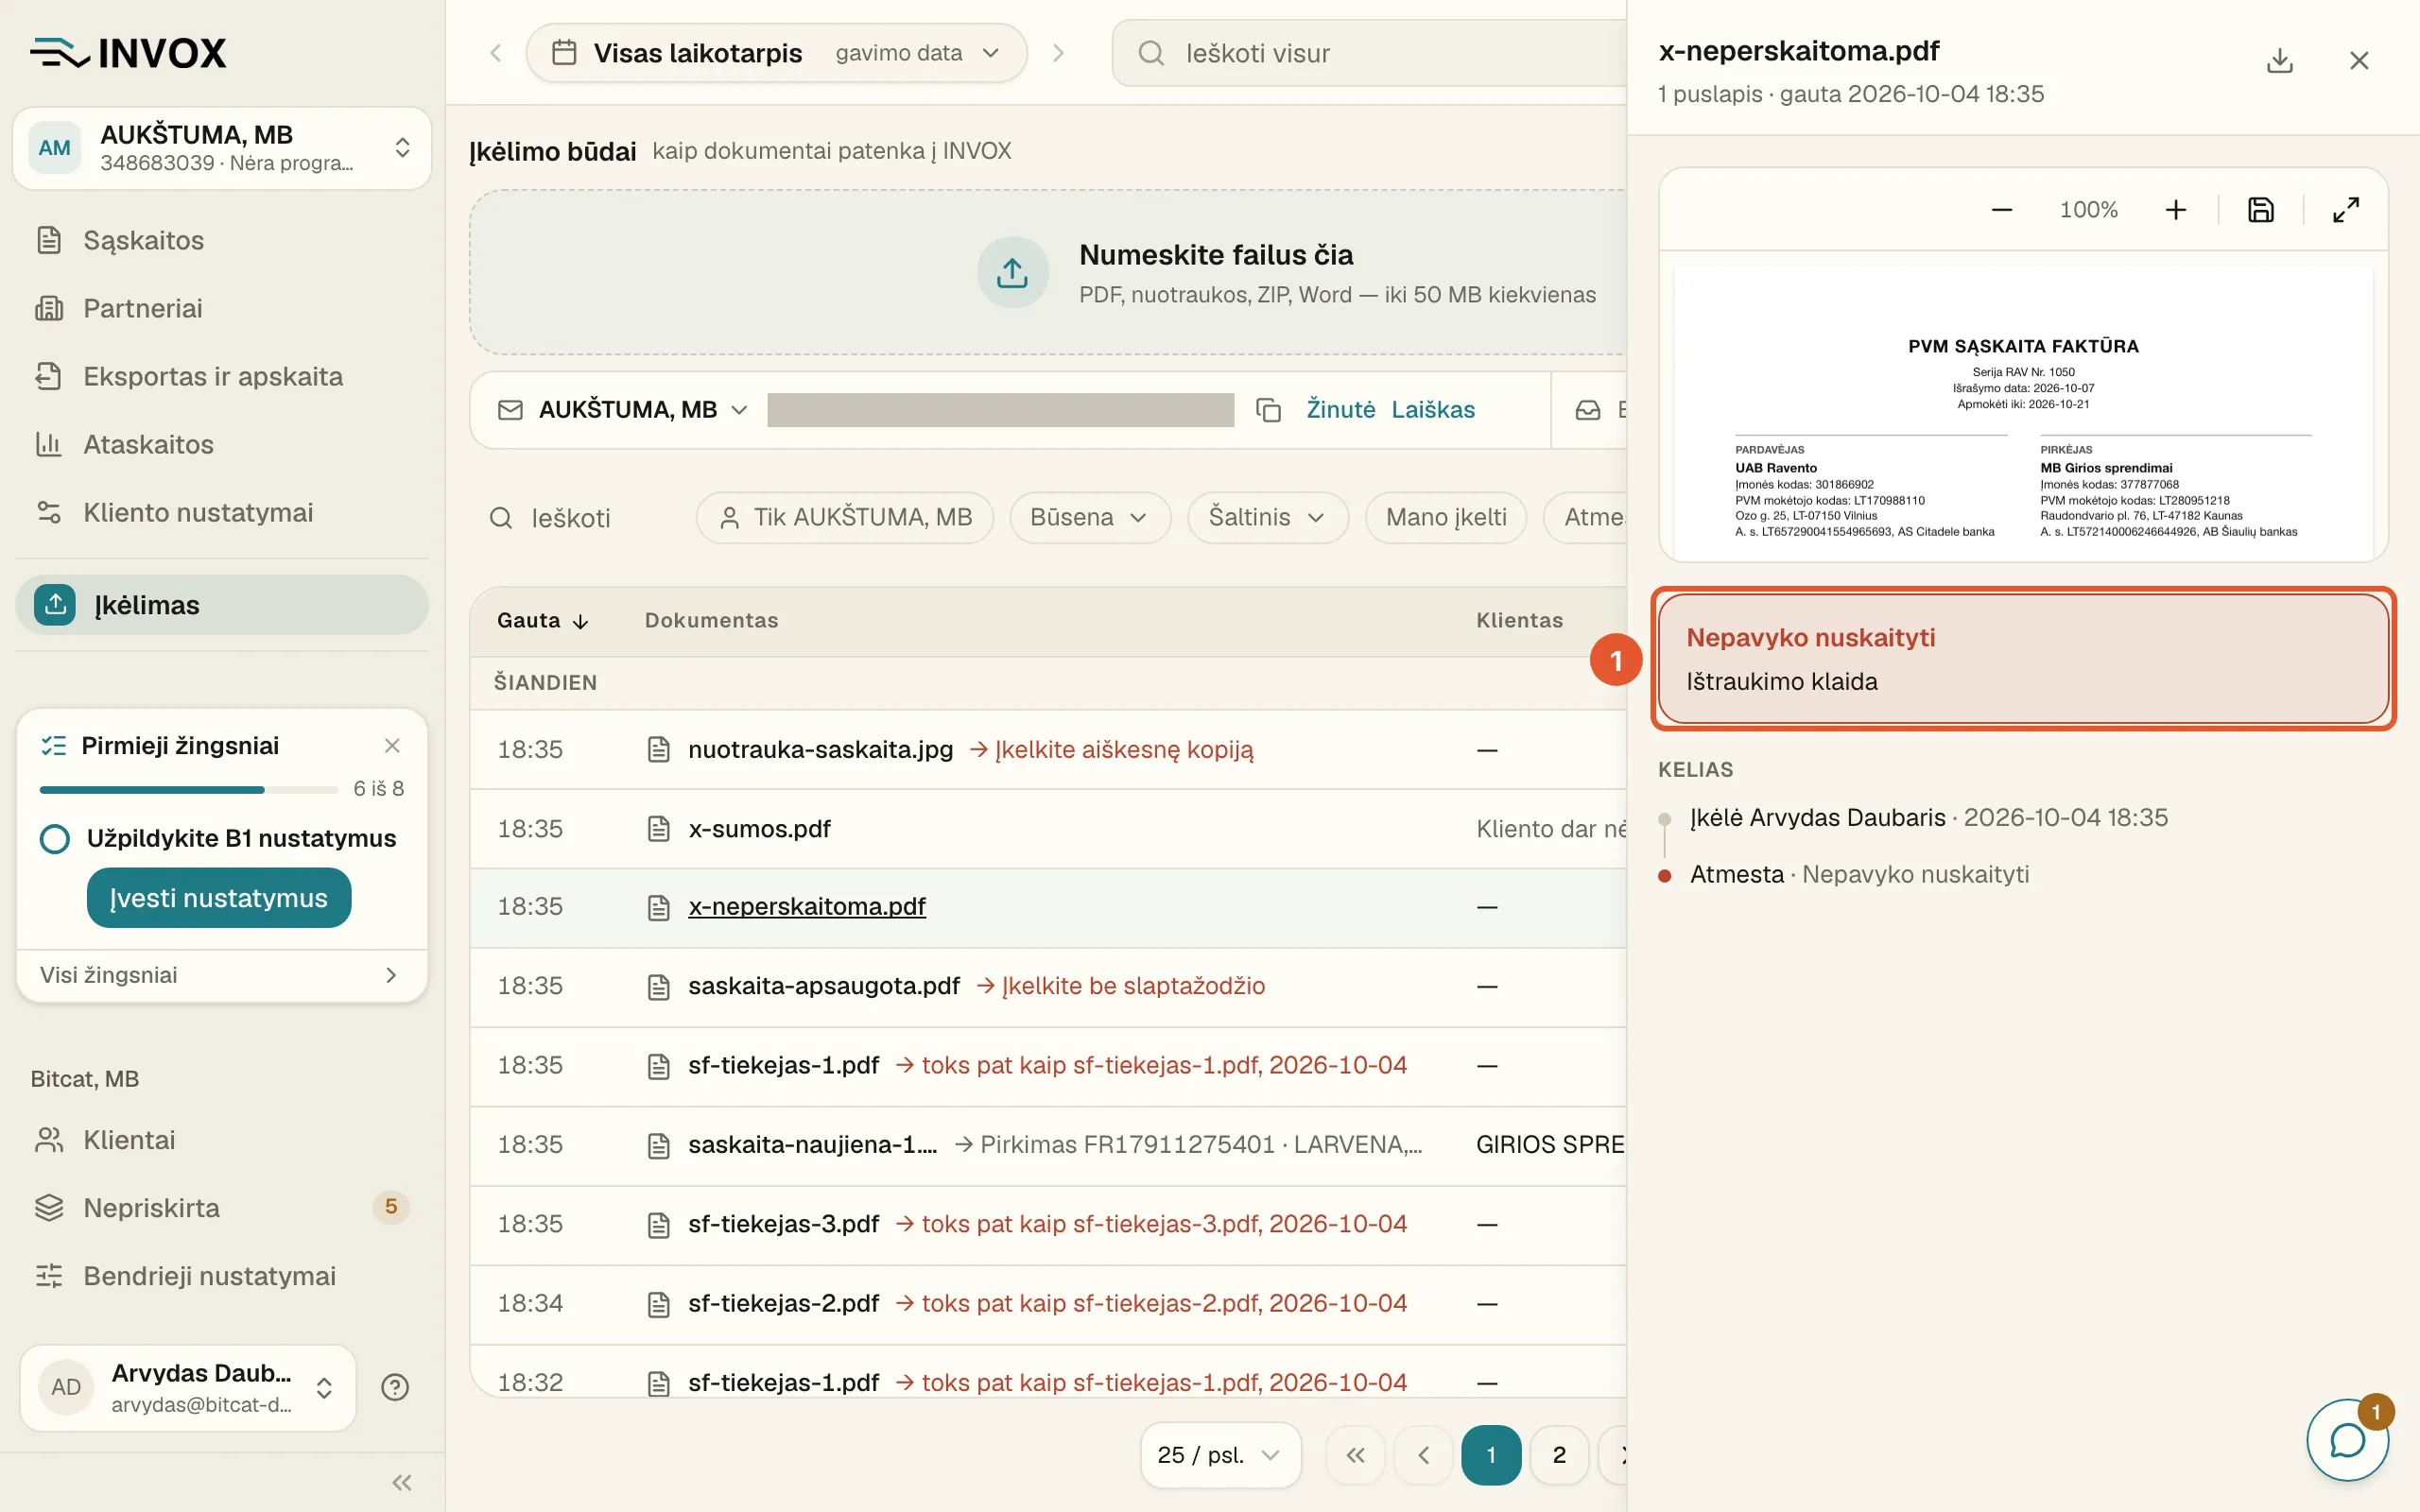Screen dimensions: 2420x1512
Task: Expand the Būsena filter dropdown
Action: (x=1089, y=517)
